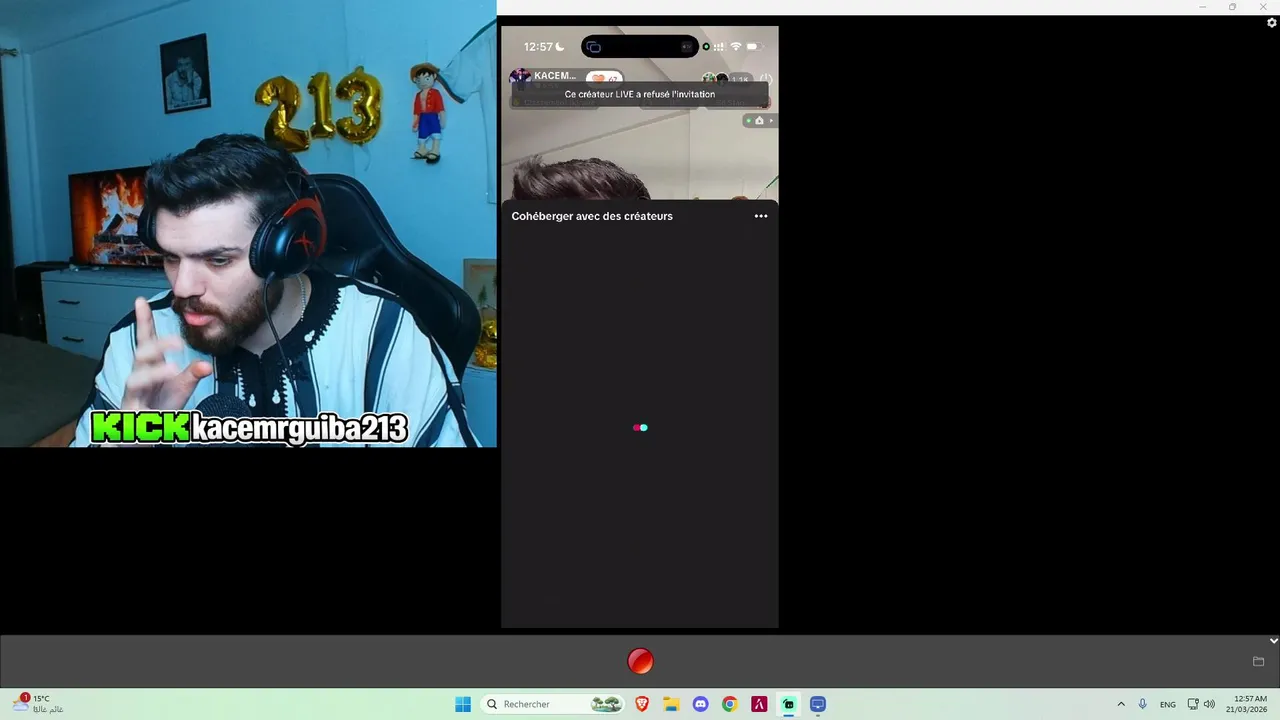This screenshot has width=1280, height=720.
Task: Switch the ENG input language
Action: pos(1168,704)
